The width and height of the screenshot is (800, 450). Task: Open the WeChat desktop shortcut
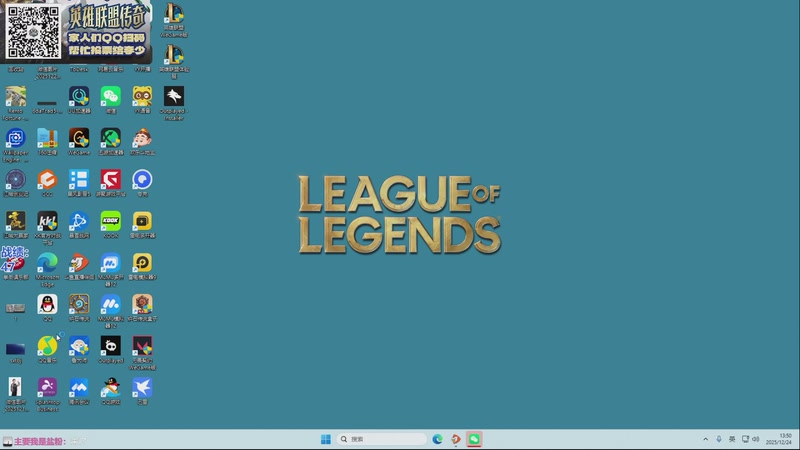[111, 97]
